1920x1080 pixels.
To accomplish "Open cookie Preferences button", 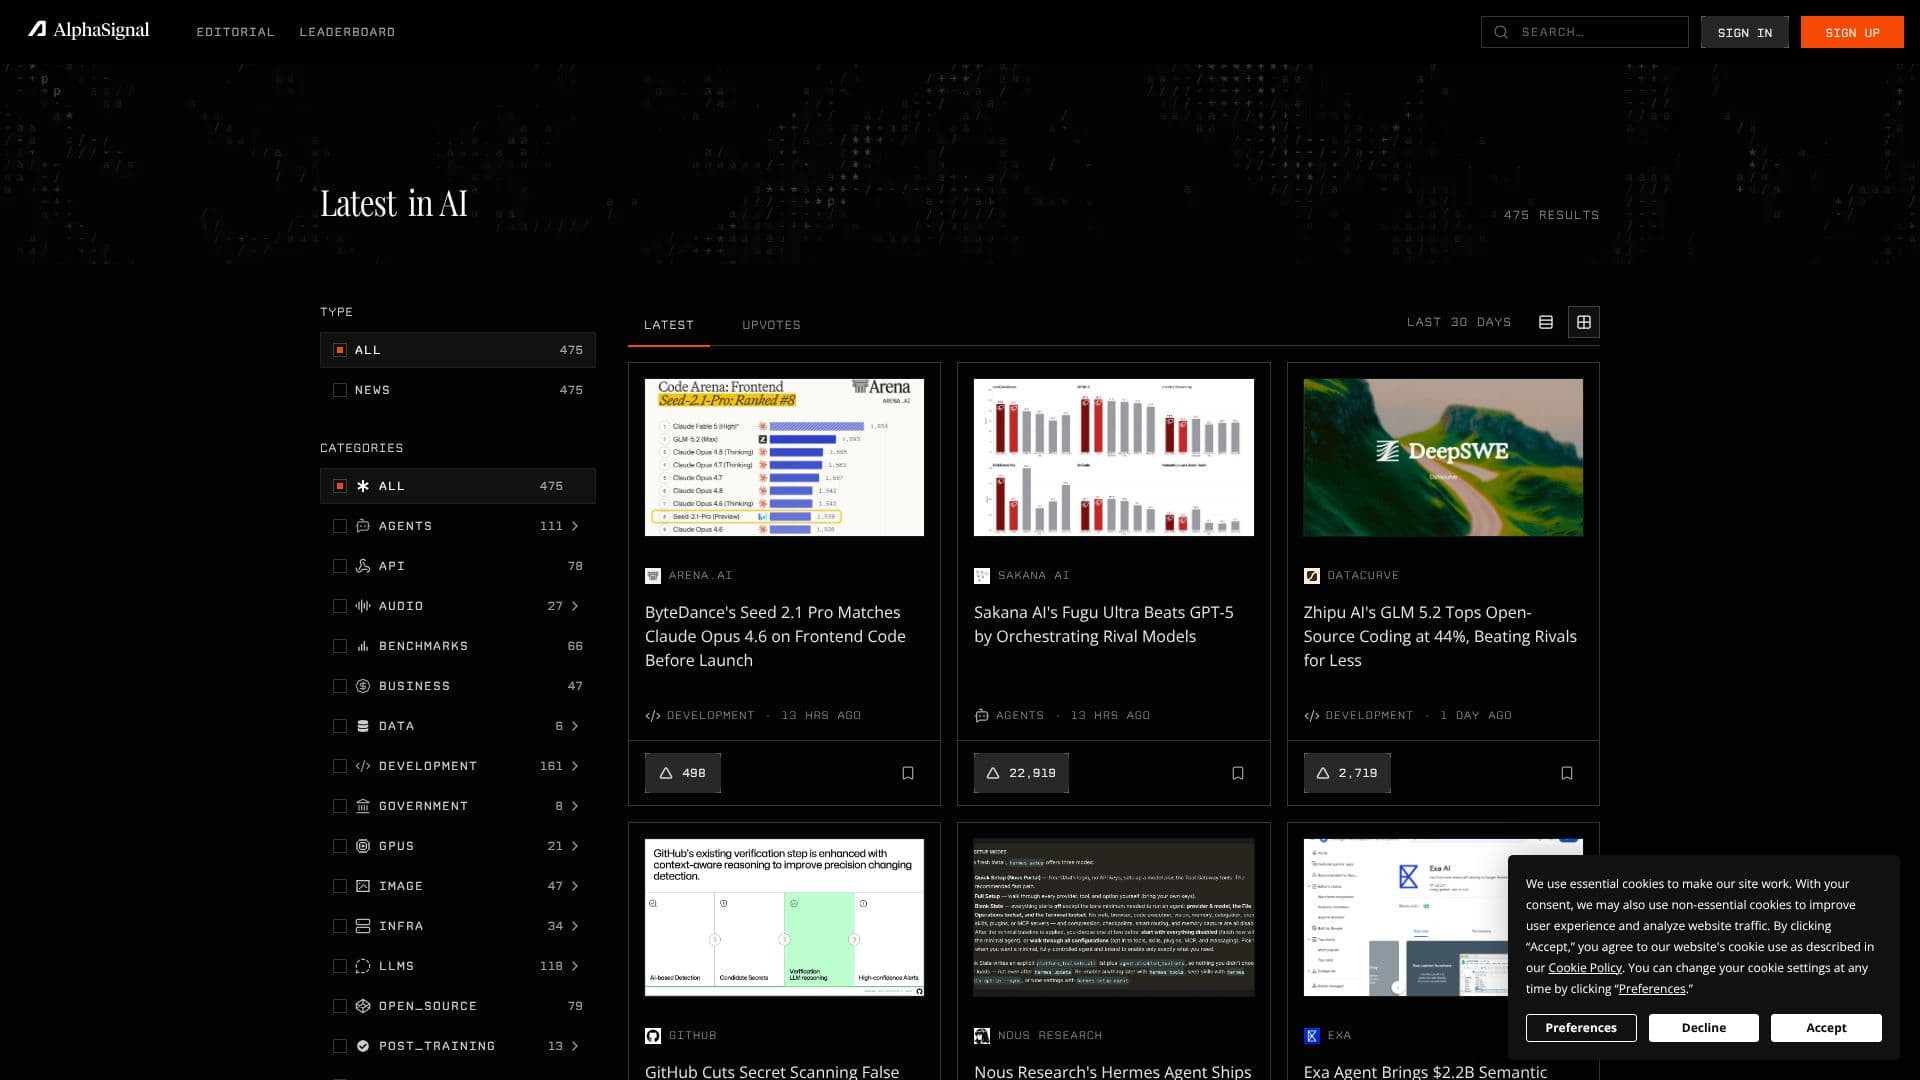I will (1581, 1028).
